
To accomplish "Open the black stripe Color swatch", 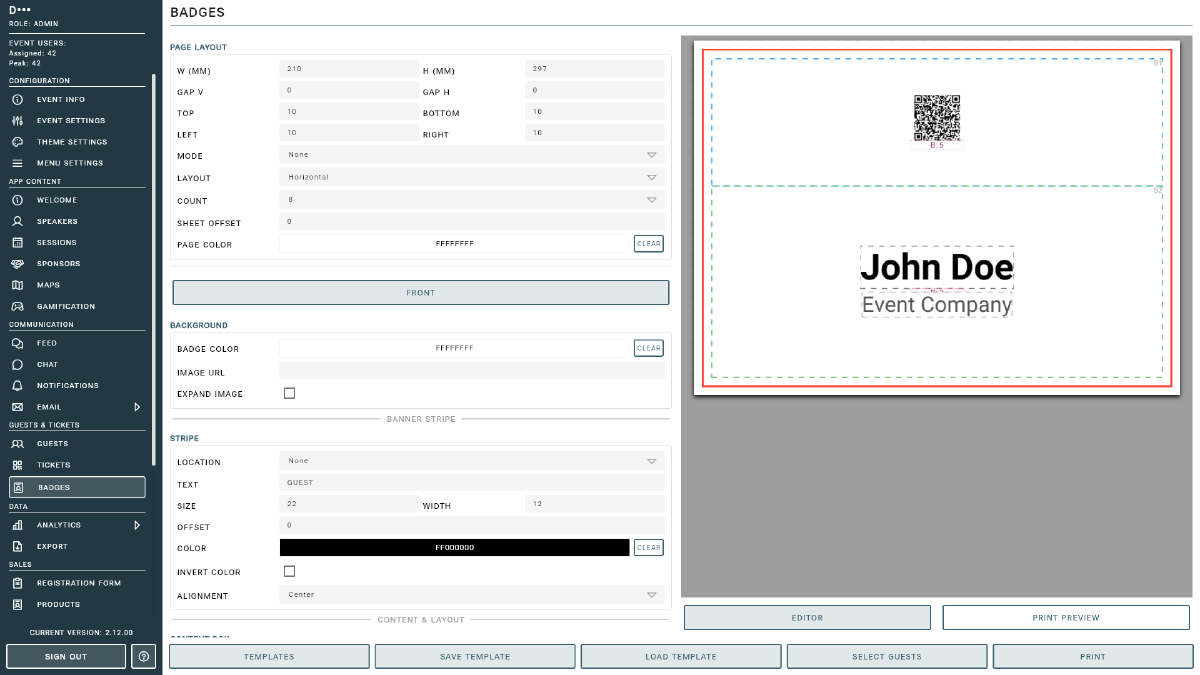I will 455,548.
